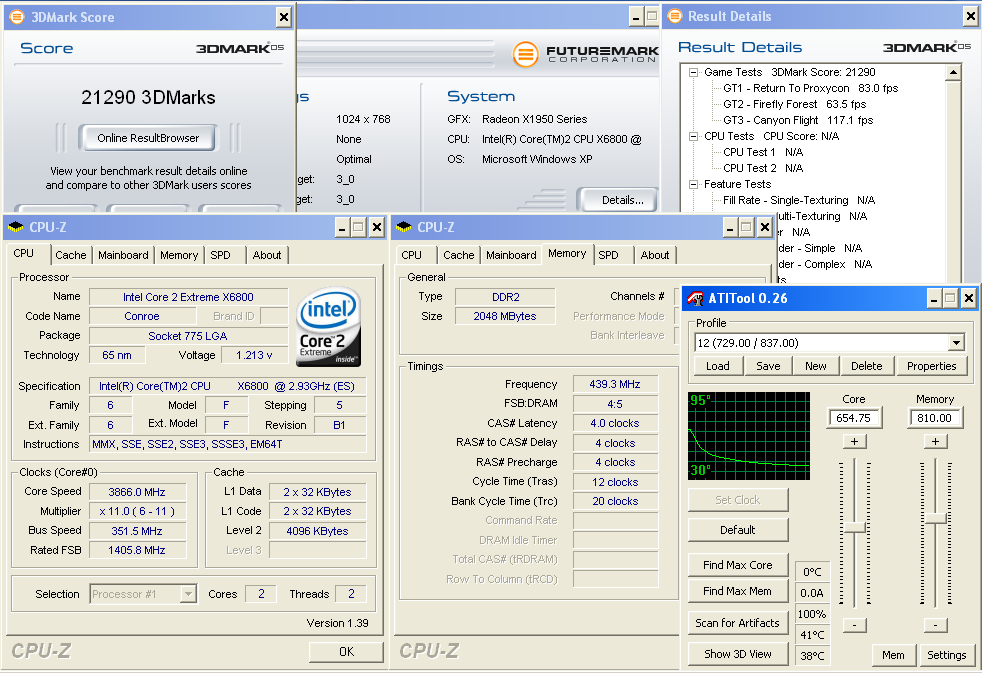Click the right CPU-Z title bar chip icon
The width and height of the screenshot is (982, 673).
[x=405, y=227]
